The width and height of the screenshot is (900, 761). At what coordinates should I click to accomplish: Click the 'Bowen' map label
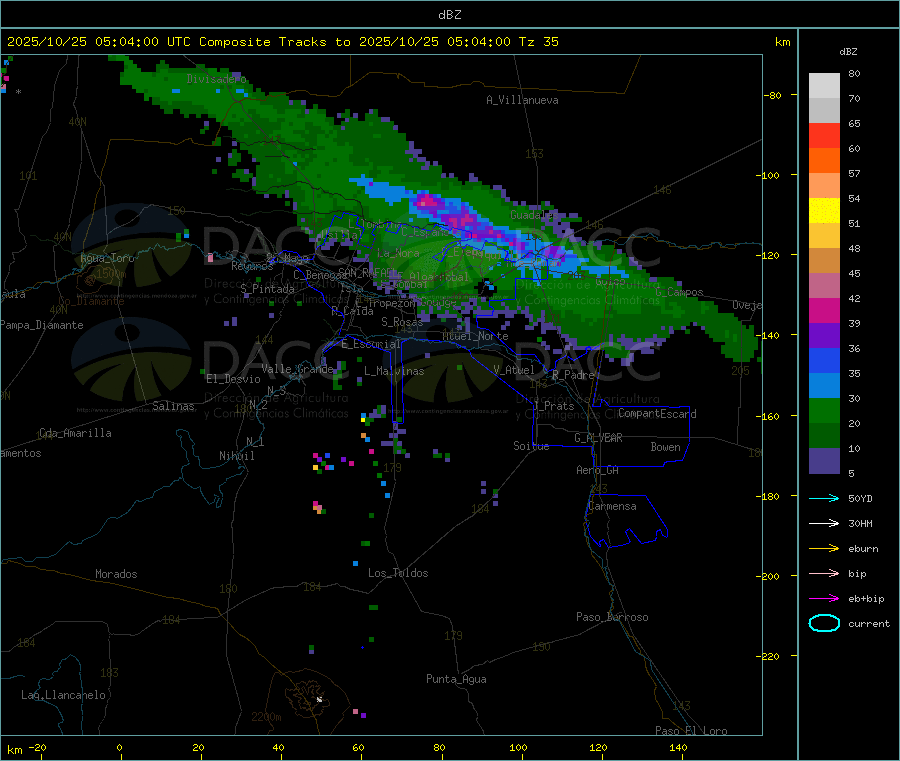(x=666, y=447)
